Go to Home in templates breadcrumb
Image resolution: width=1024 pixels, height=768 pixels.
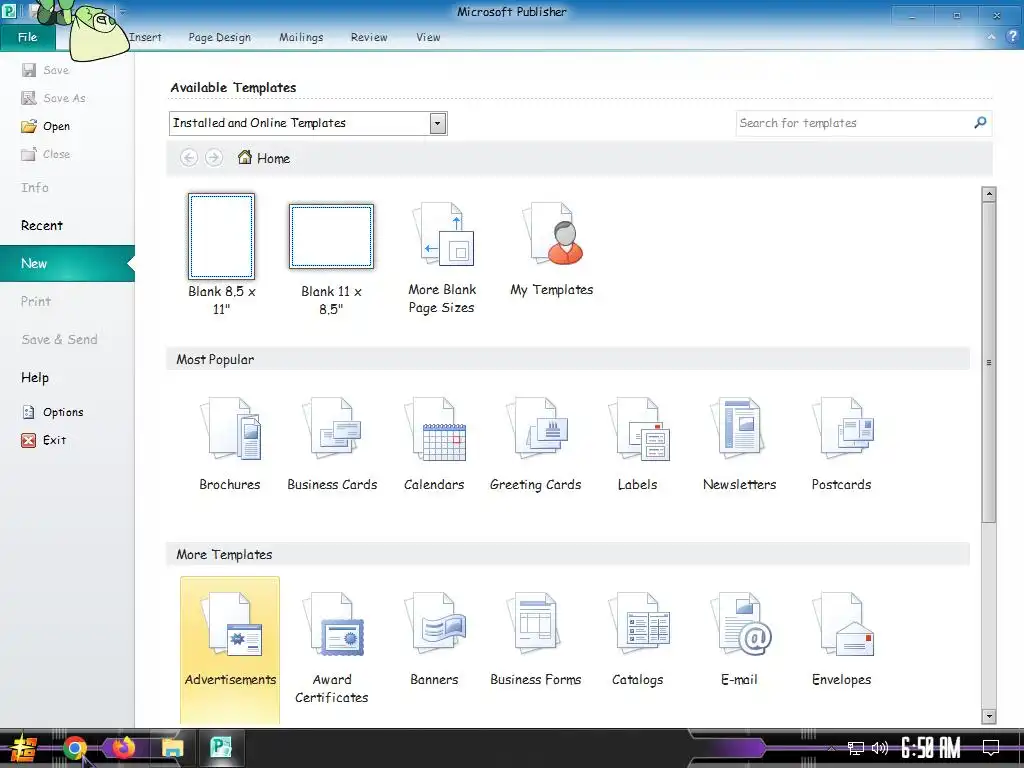(x=264, y=158)
